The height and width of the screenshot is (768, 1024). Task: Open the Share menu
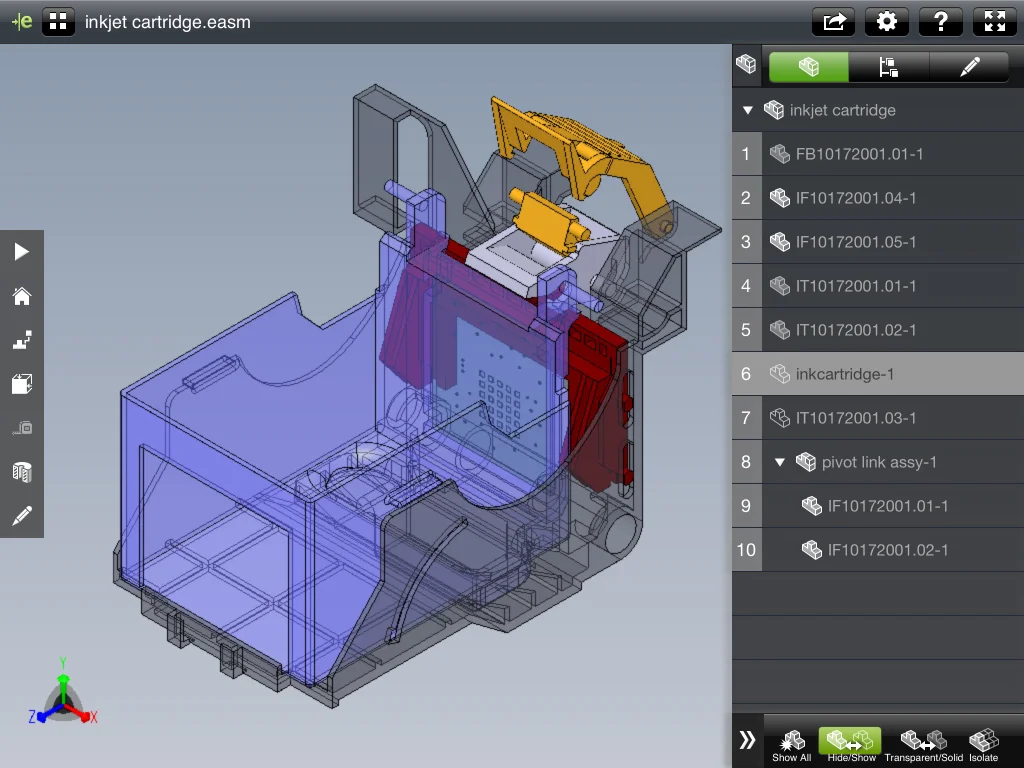coord(833,21)
